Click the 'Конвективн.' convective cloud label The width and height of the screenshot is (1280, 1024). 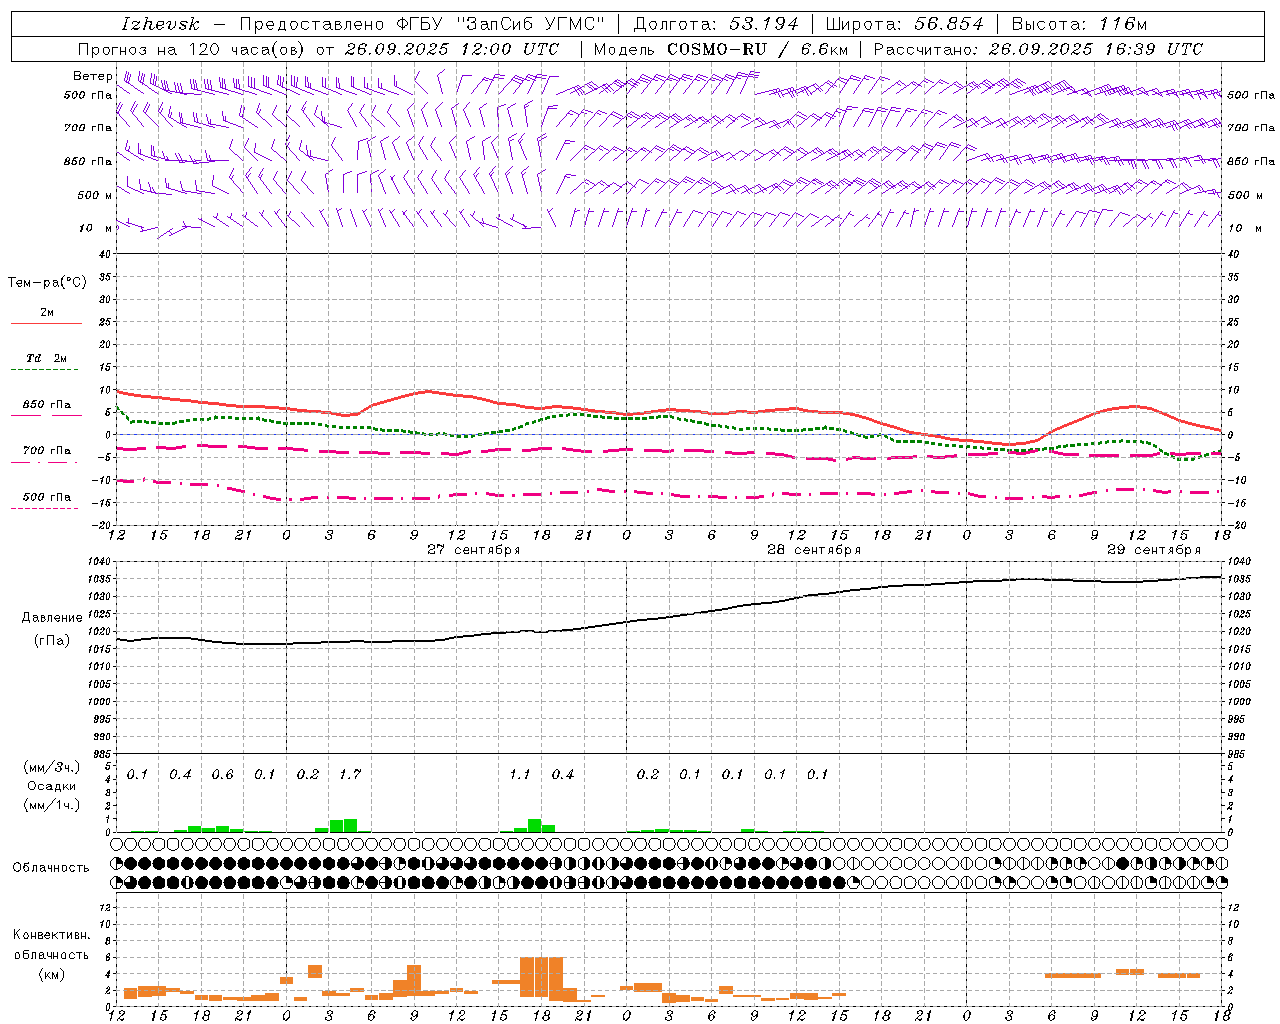tap(52, 935)
